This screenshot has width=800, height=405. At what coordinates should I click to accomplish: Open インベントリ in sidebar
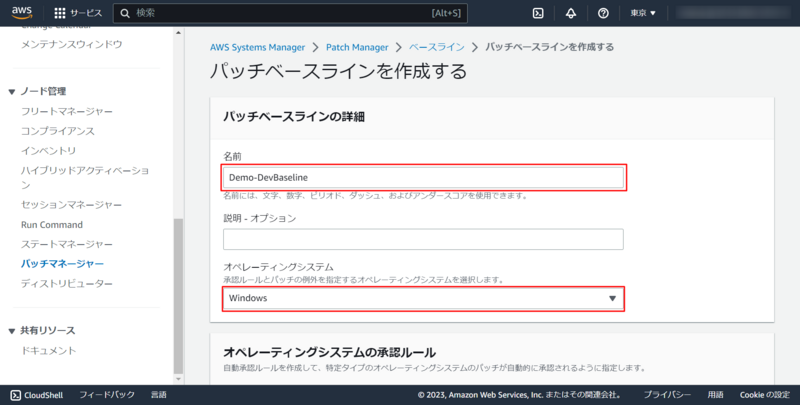coord(48,151)
